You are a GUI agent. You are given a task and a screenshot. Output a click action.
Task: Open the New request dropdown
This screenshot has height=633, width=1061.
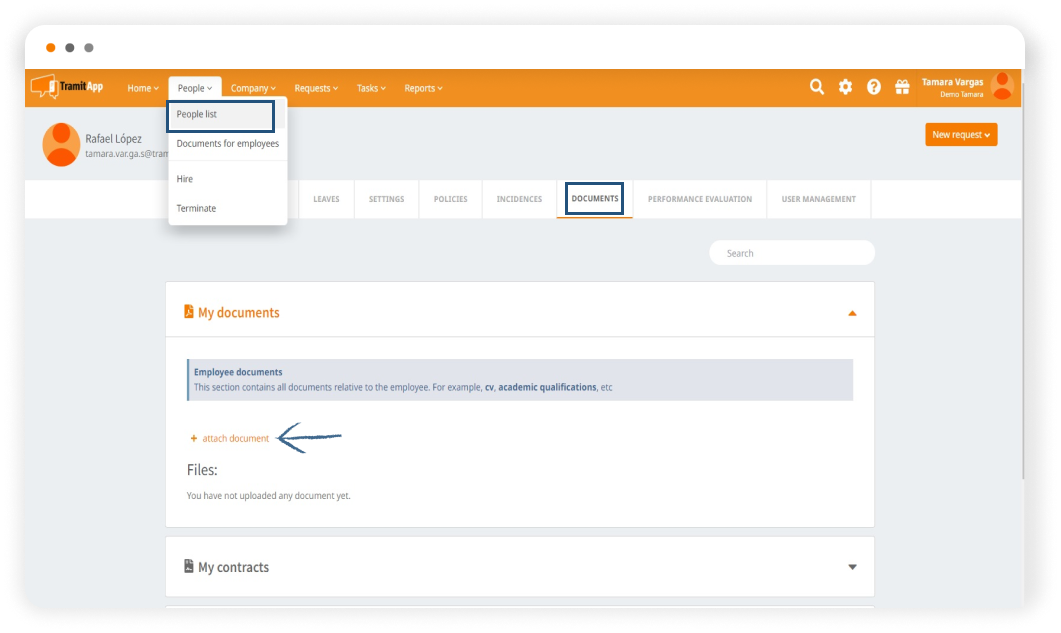pyautogui.click(x=960, y=135)
